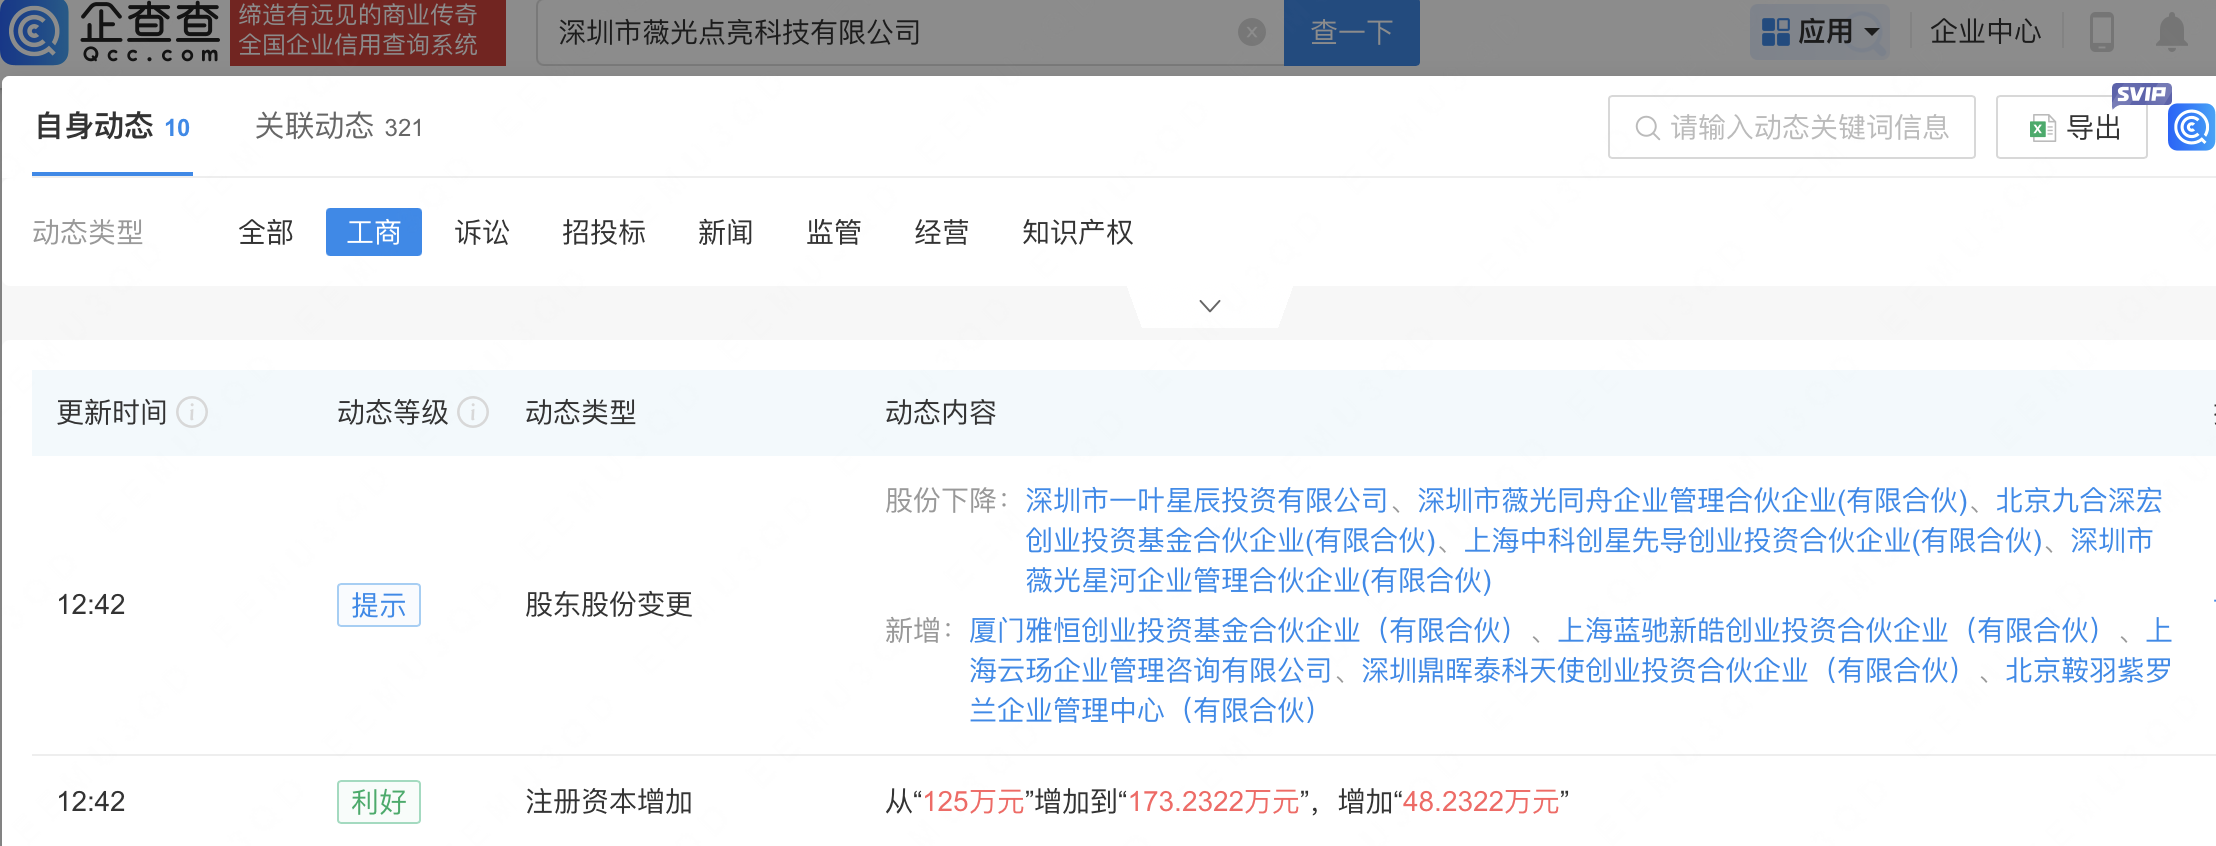2216x846 pixels.
Task: Click the info icon beside 更新时间
Action: coord(192,412)
